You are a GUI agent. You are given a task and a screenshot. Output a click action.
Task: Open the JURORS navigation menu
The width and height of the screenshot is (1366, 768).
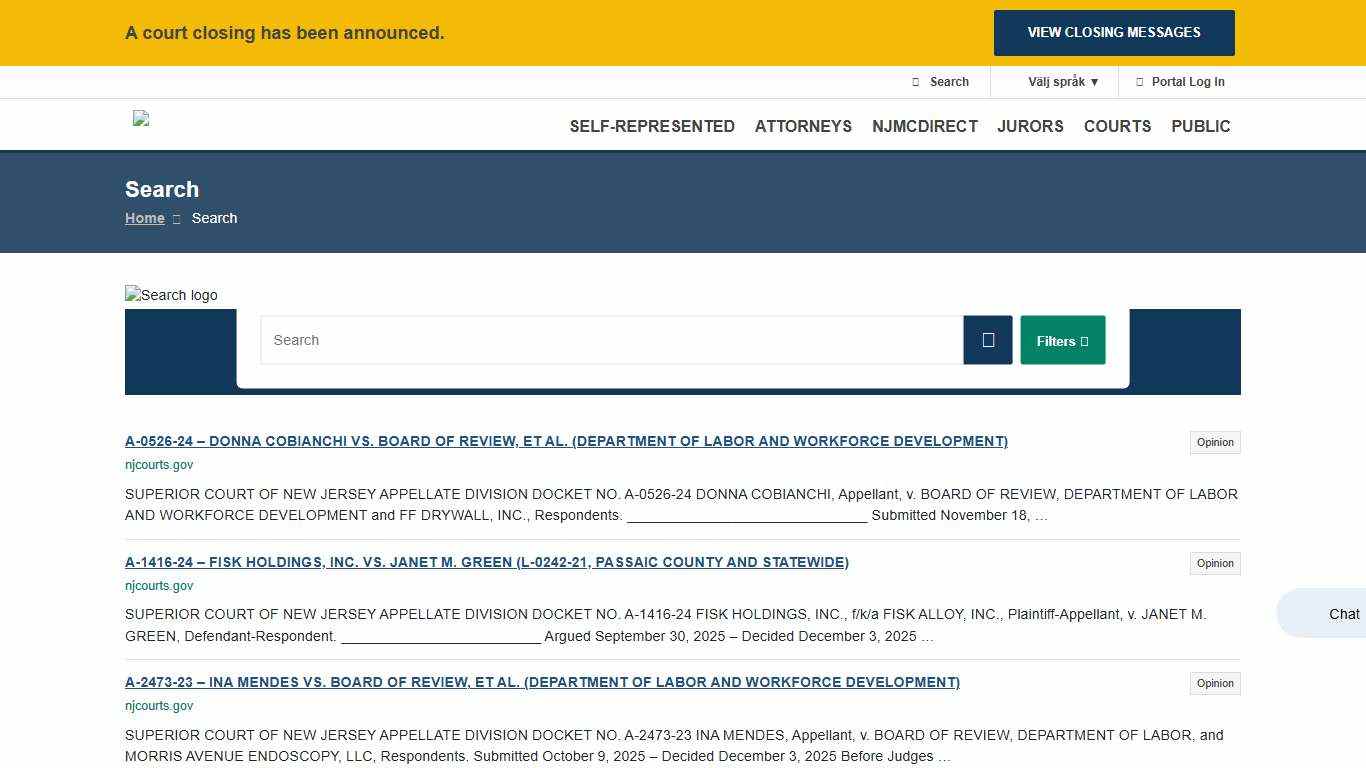[x=1030, y=126]
